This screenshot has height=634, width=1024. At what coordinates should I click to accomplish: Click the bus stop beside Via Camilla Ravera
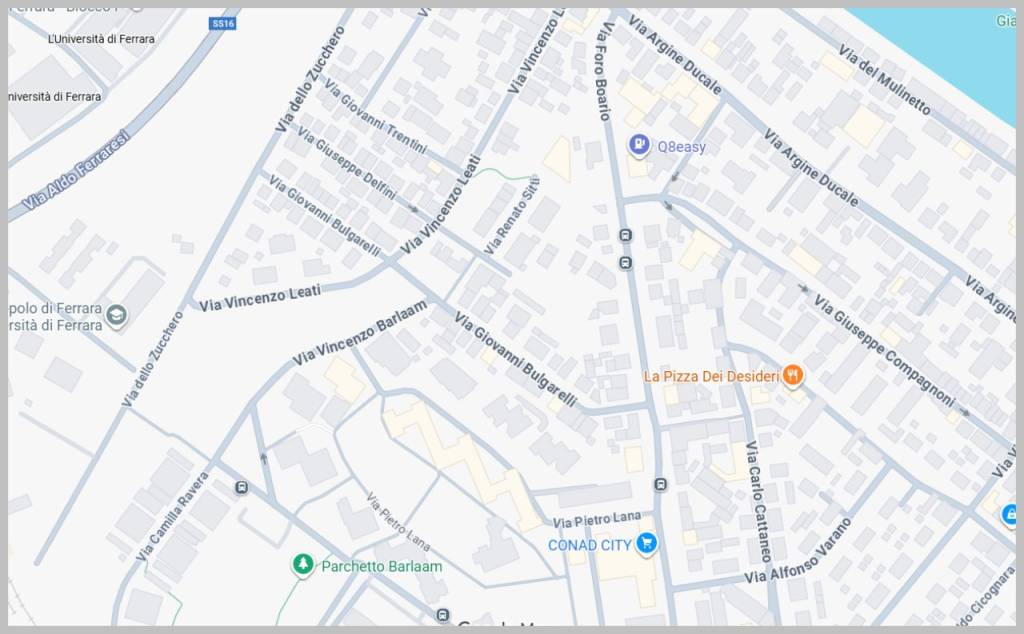tap(242, 487)
